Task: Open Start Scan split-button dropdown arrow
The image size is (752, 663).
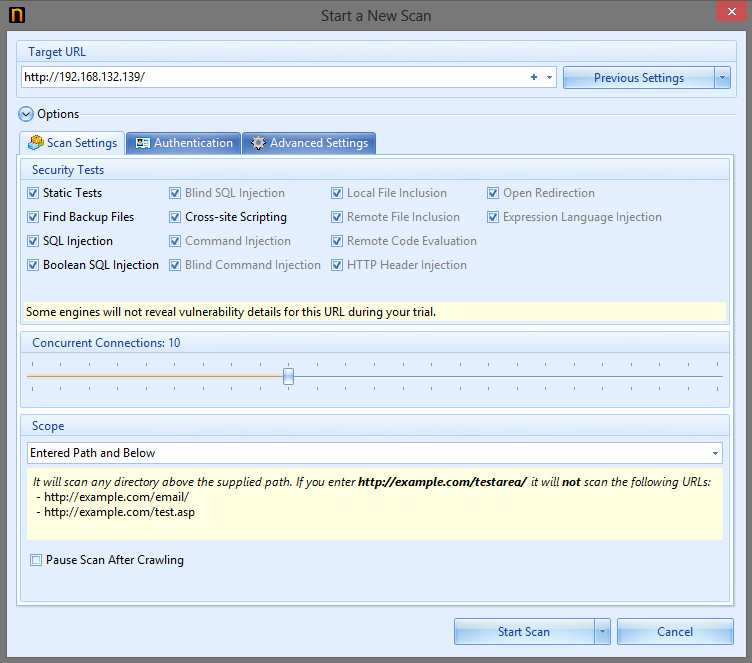Action: click(602, 632)
